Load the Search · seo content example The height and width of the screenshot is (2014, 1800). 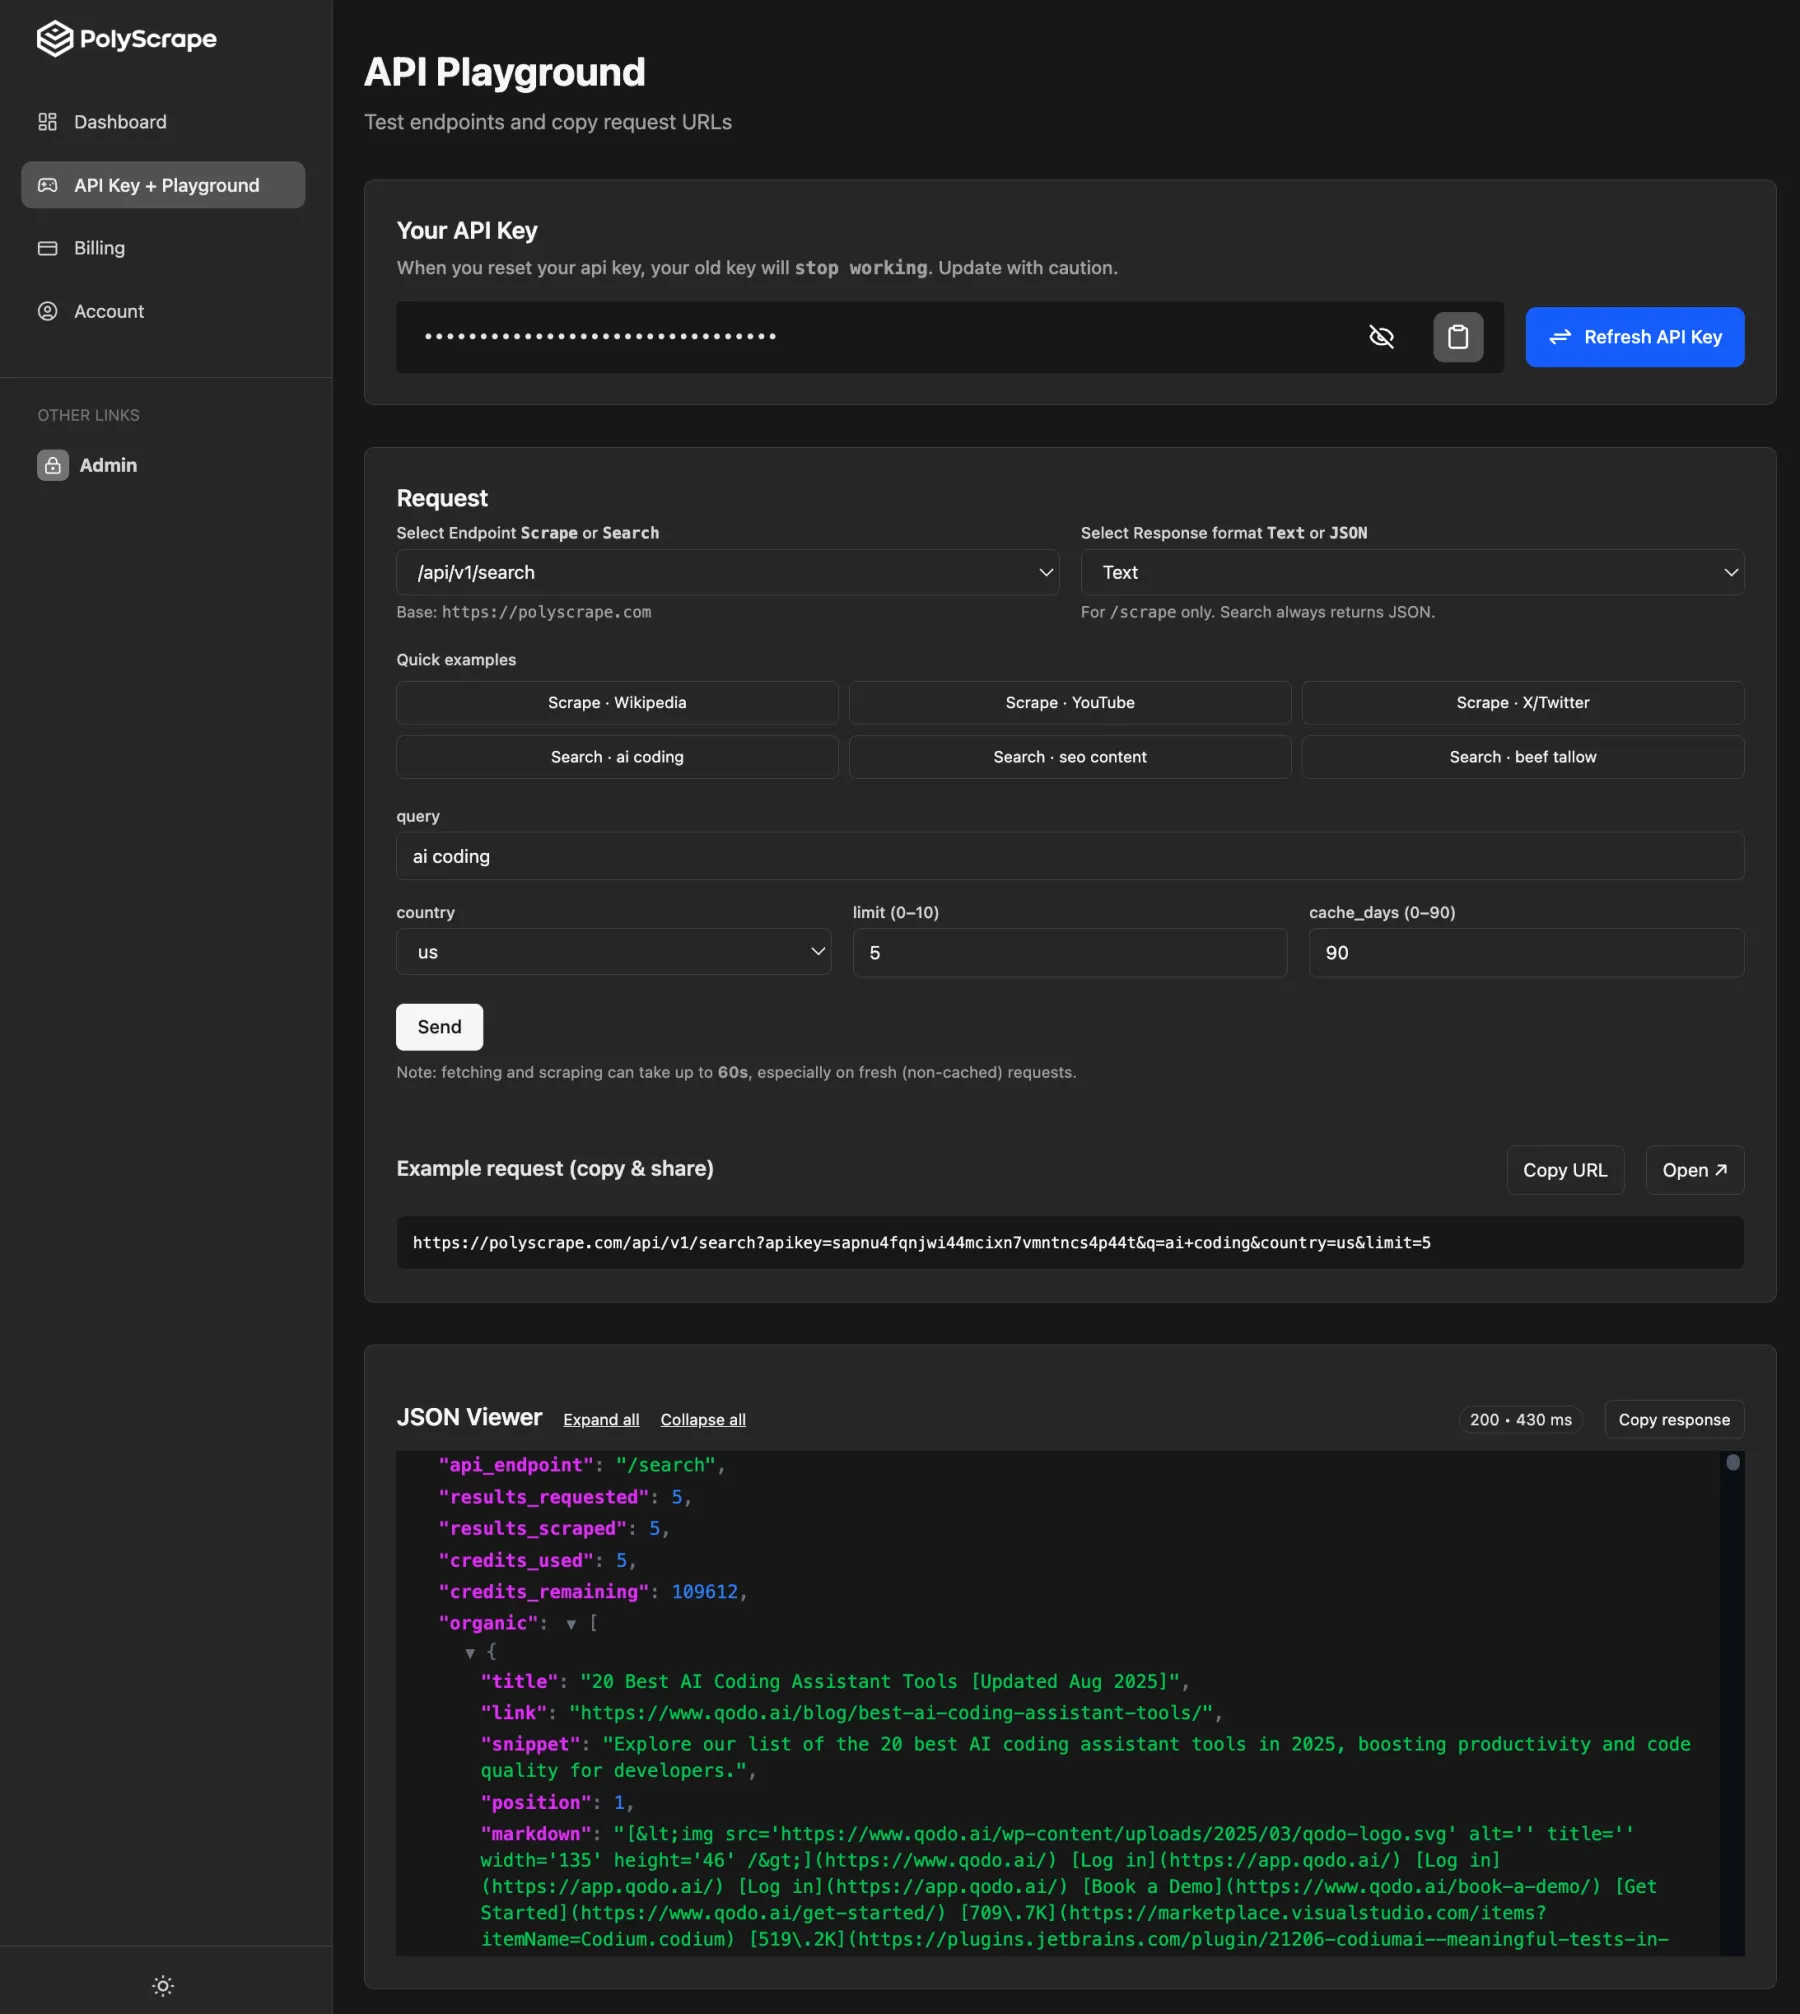[x=1070, y=757]
